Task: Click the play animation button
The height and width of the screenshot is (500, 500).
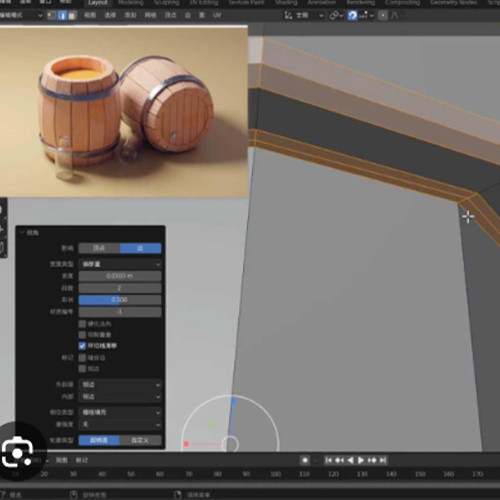Action: (361, 460)
